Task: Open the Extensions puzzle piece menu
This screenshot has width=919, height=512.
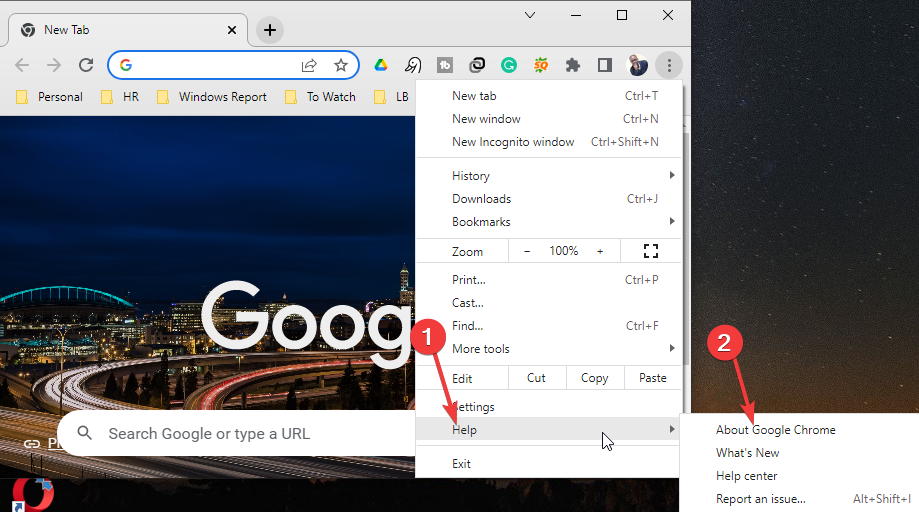Action: point(573,65)
